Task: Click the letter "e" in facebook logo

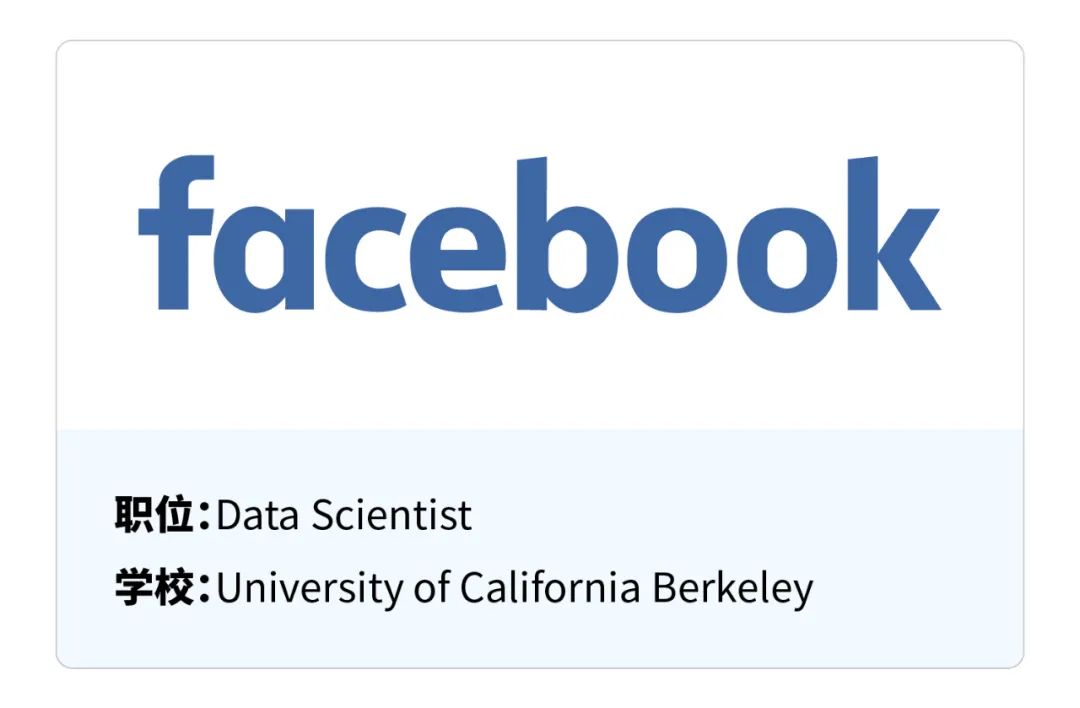Action: pyautogui.click(x=458, y=260)
